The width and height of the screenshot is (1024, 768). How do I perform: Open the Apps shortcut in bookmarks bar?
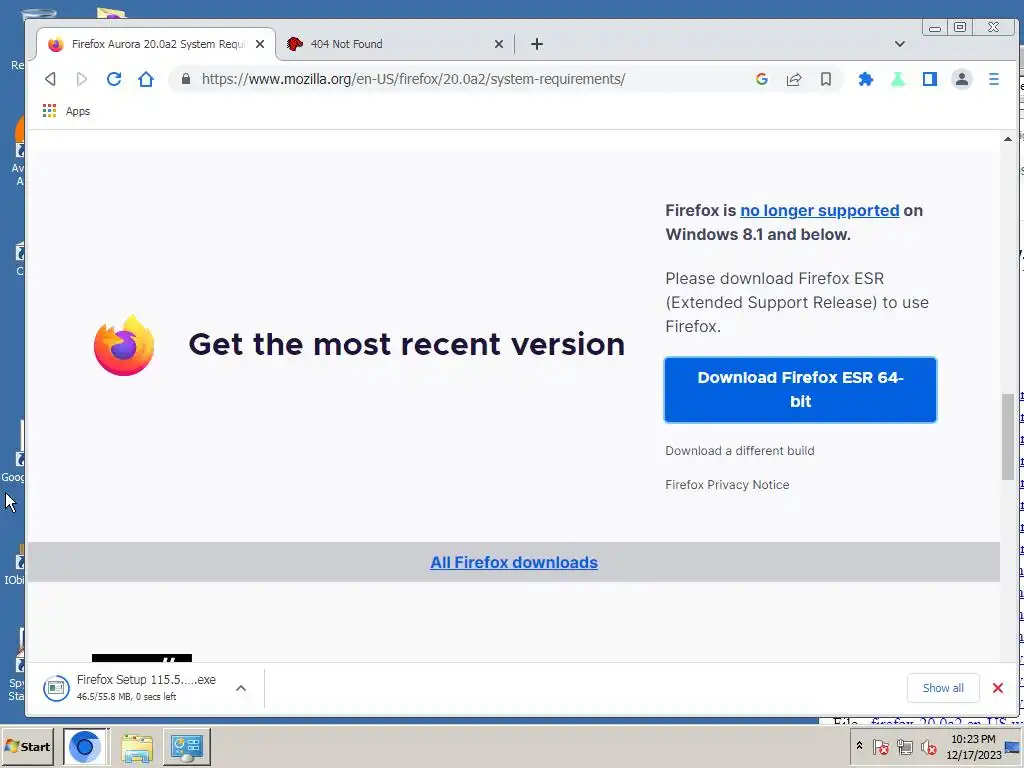pos(67,111)
